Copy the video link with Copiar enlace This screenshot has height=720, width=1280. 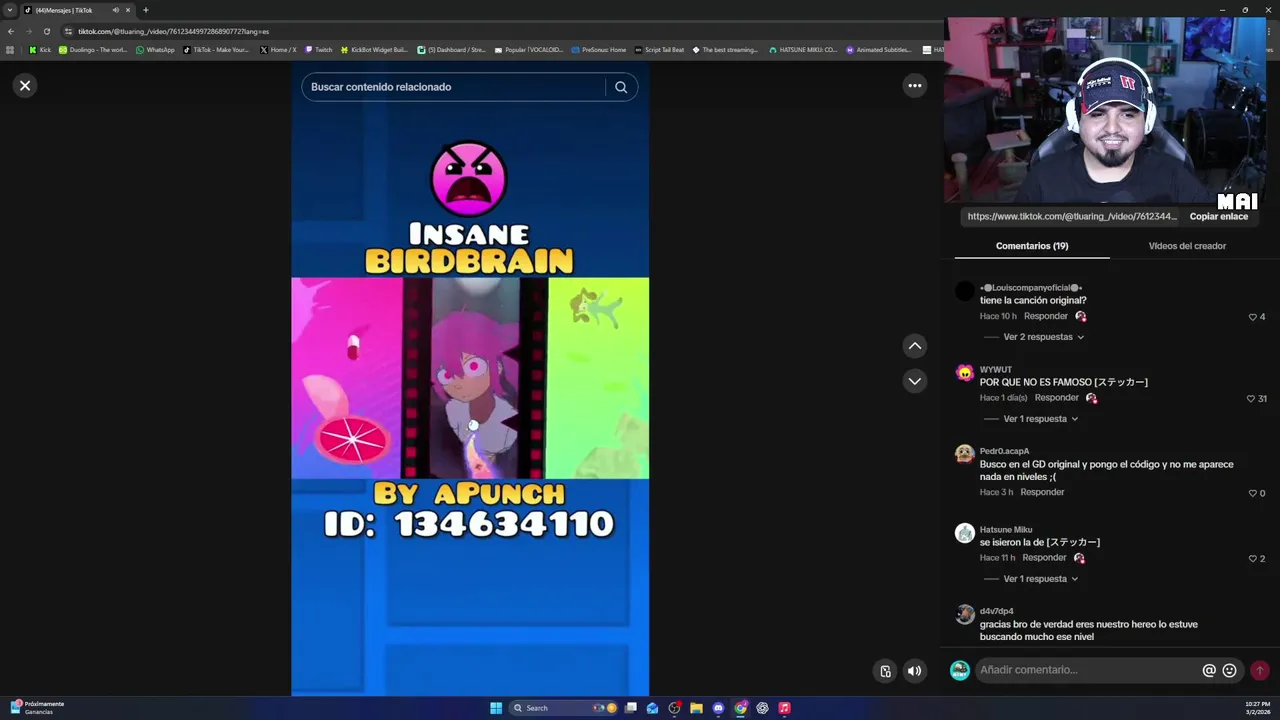[x=1218, y=216]
